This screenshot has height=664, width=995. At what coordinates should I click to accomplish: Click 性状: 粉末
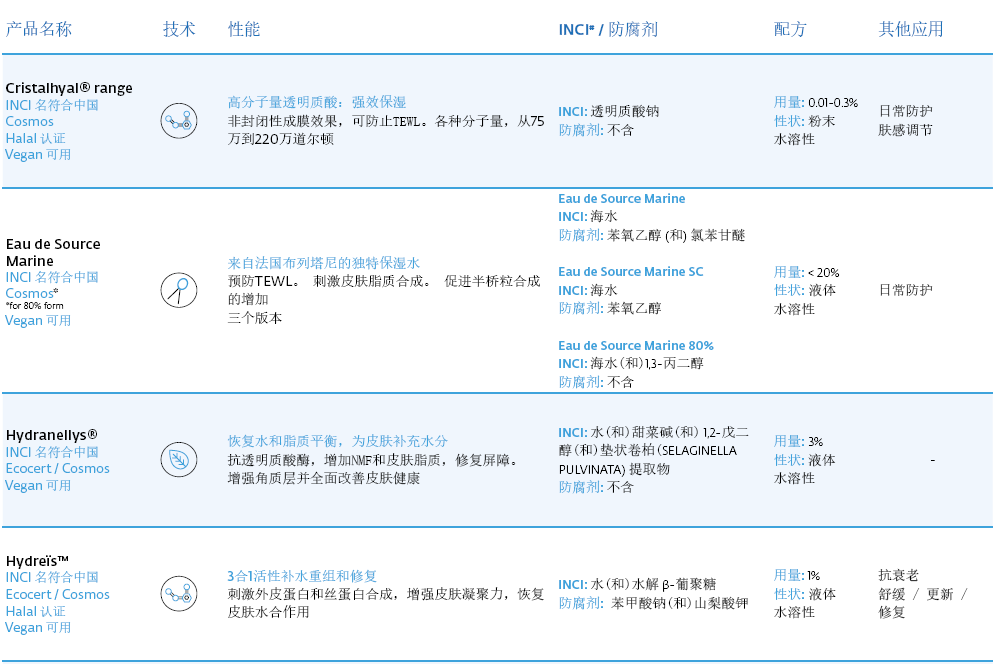805,121
